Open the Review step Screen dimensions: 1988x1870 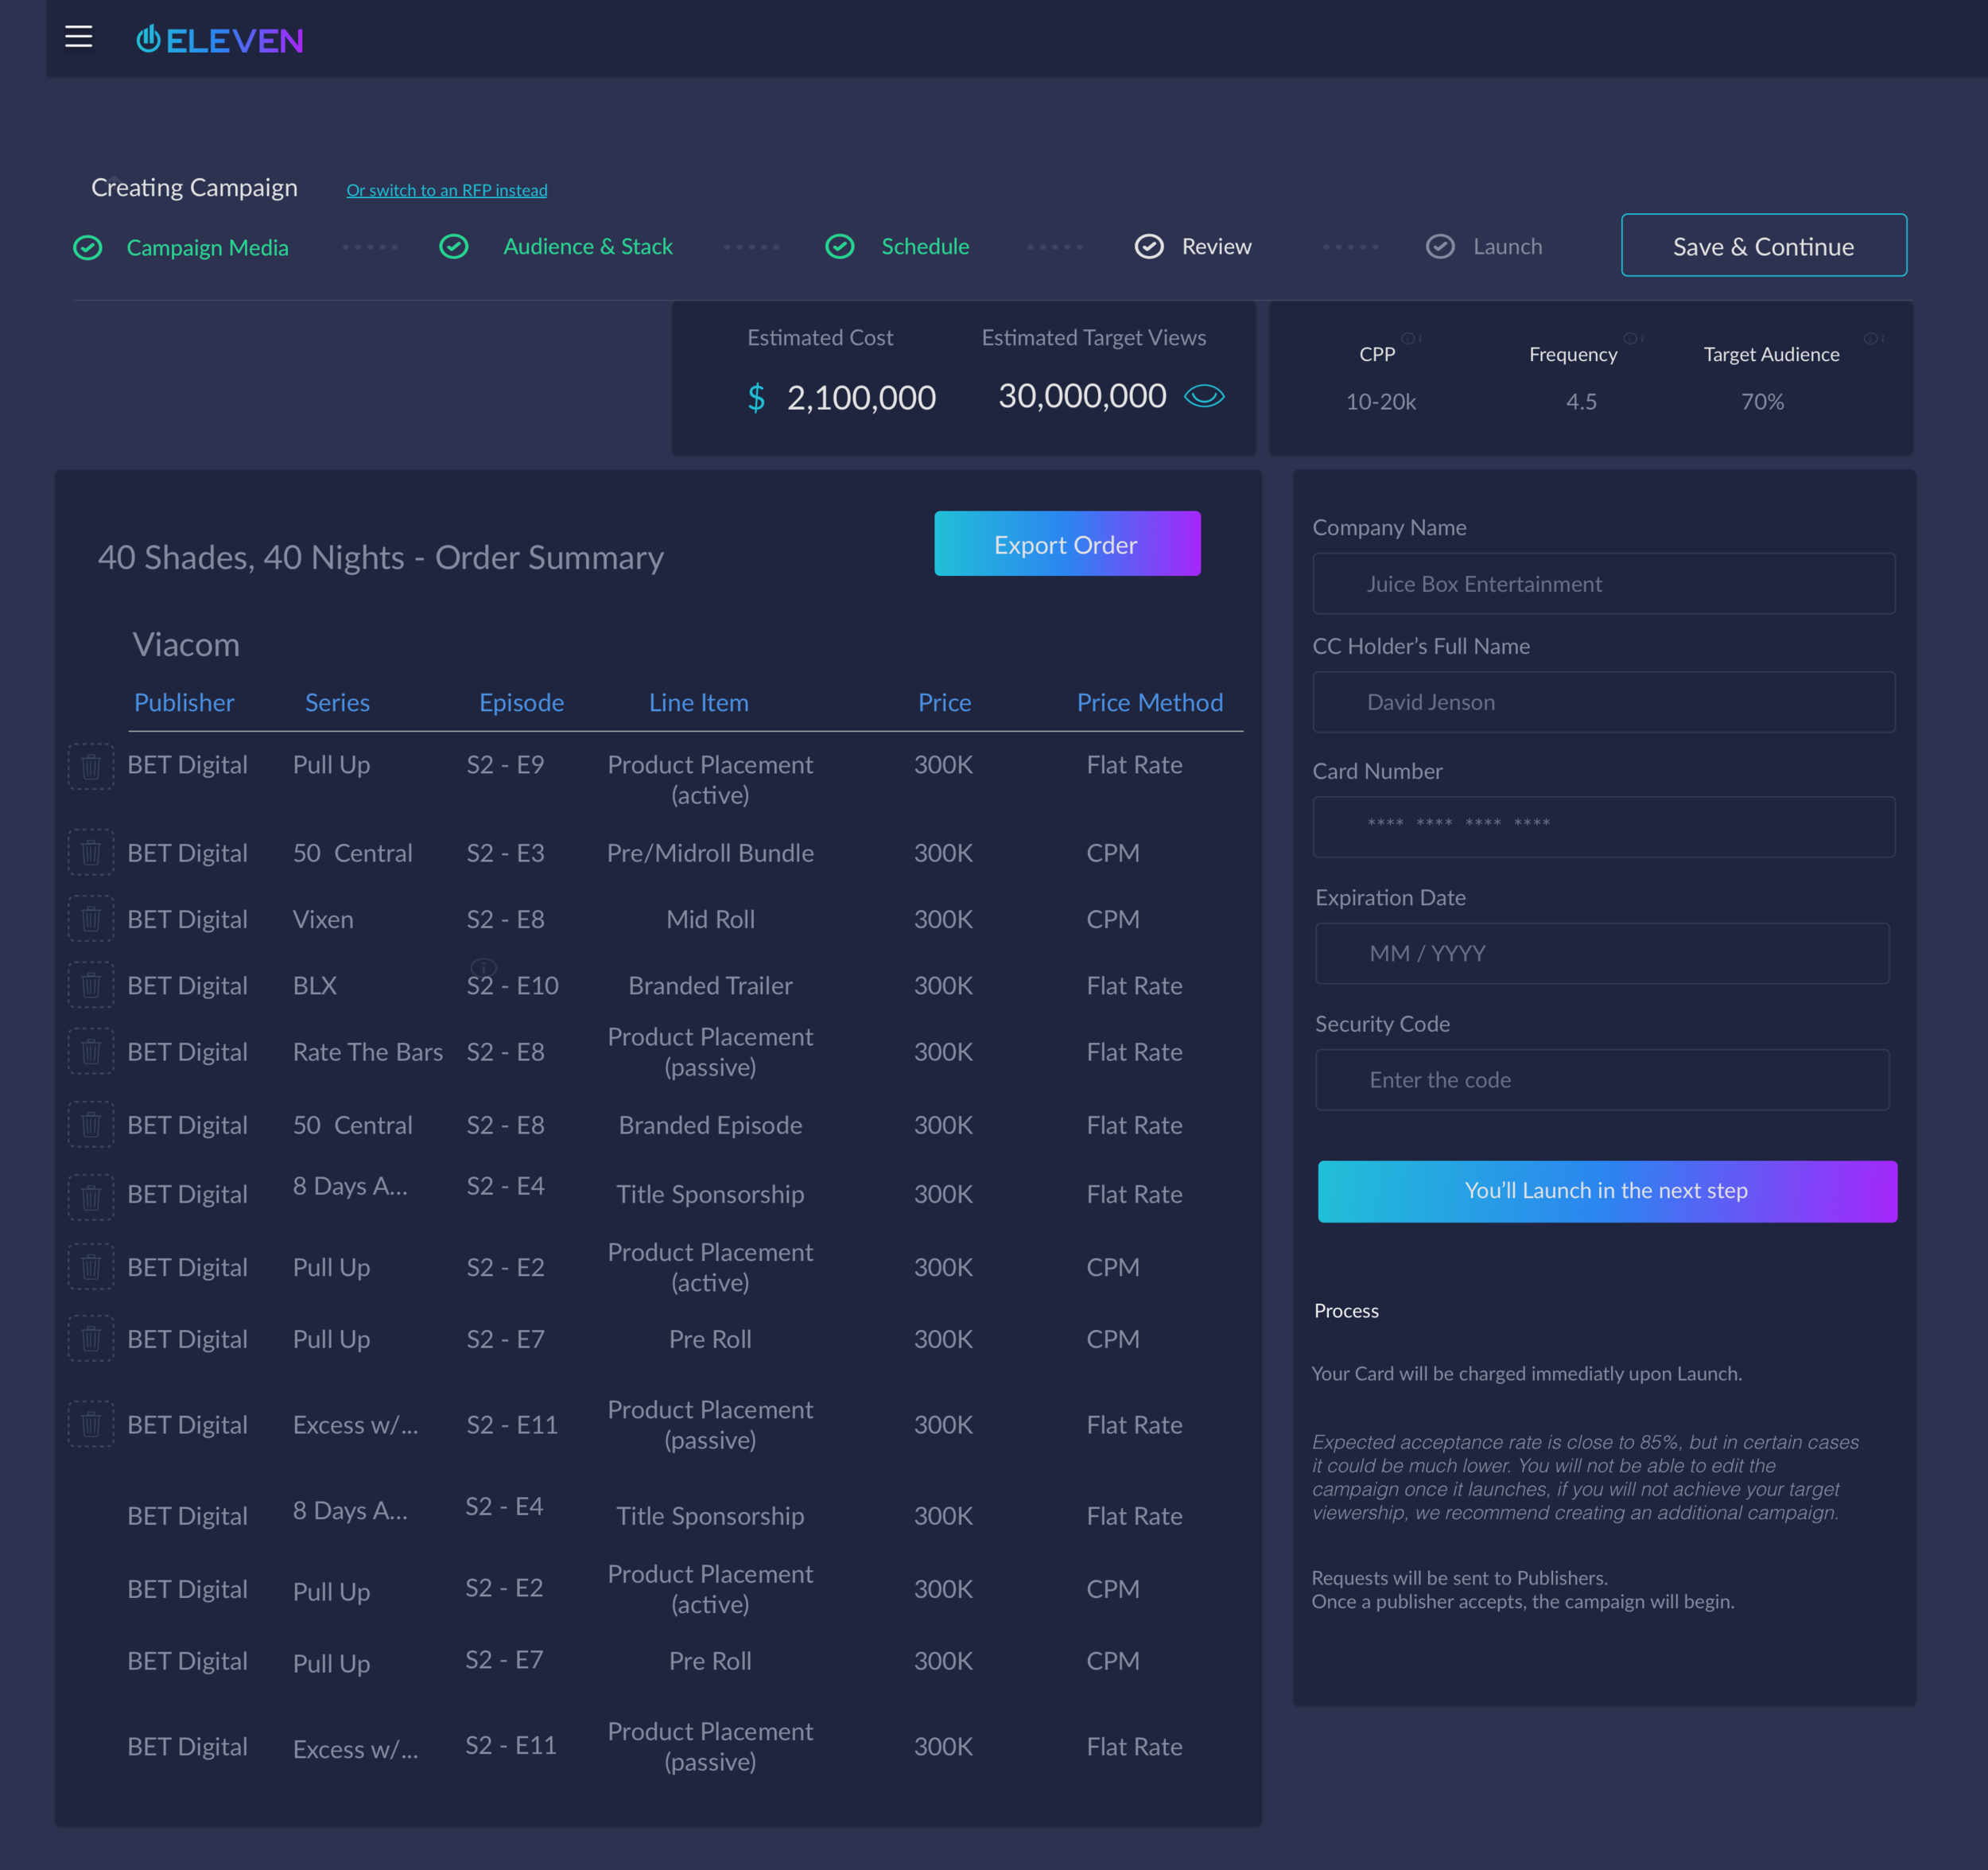pos(1216,246)
